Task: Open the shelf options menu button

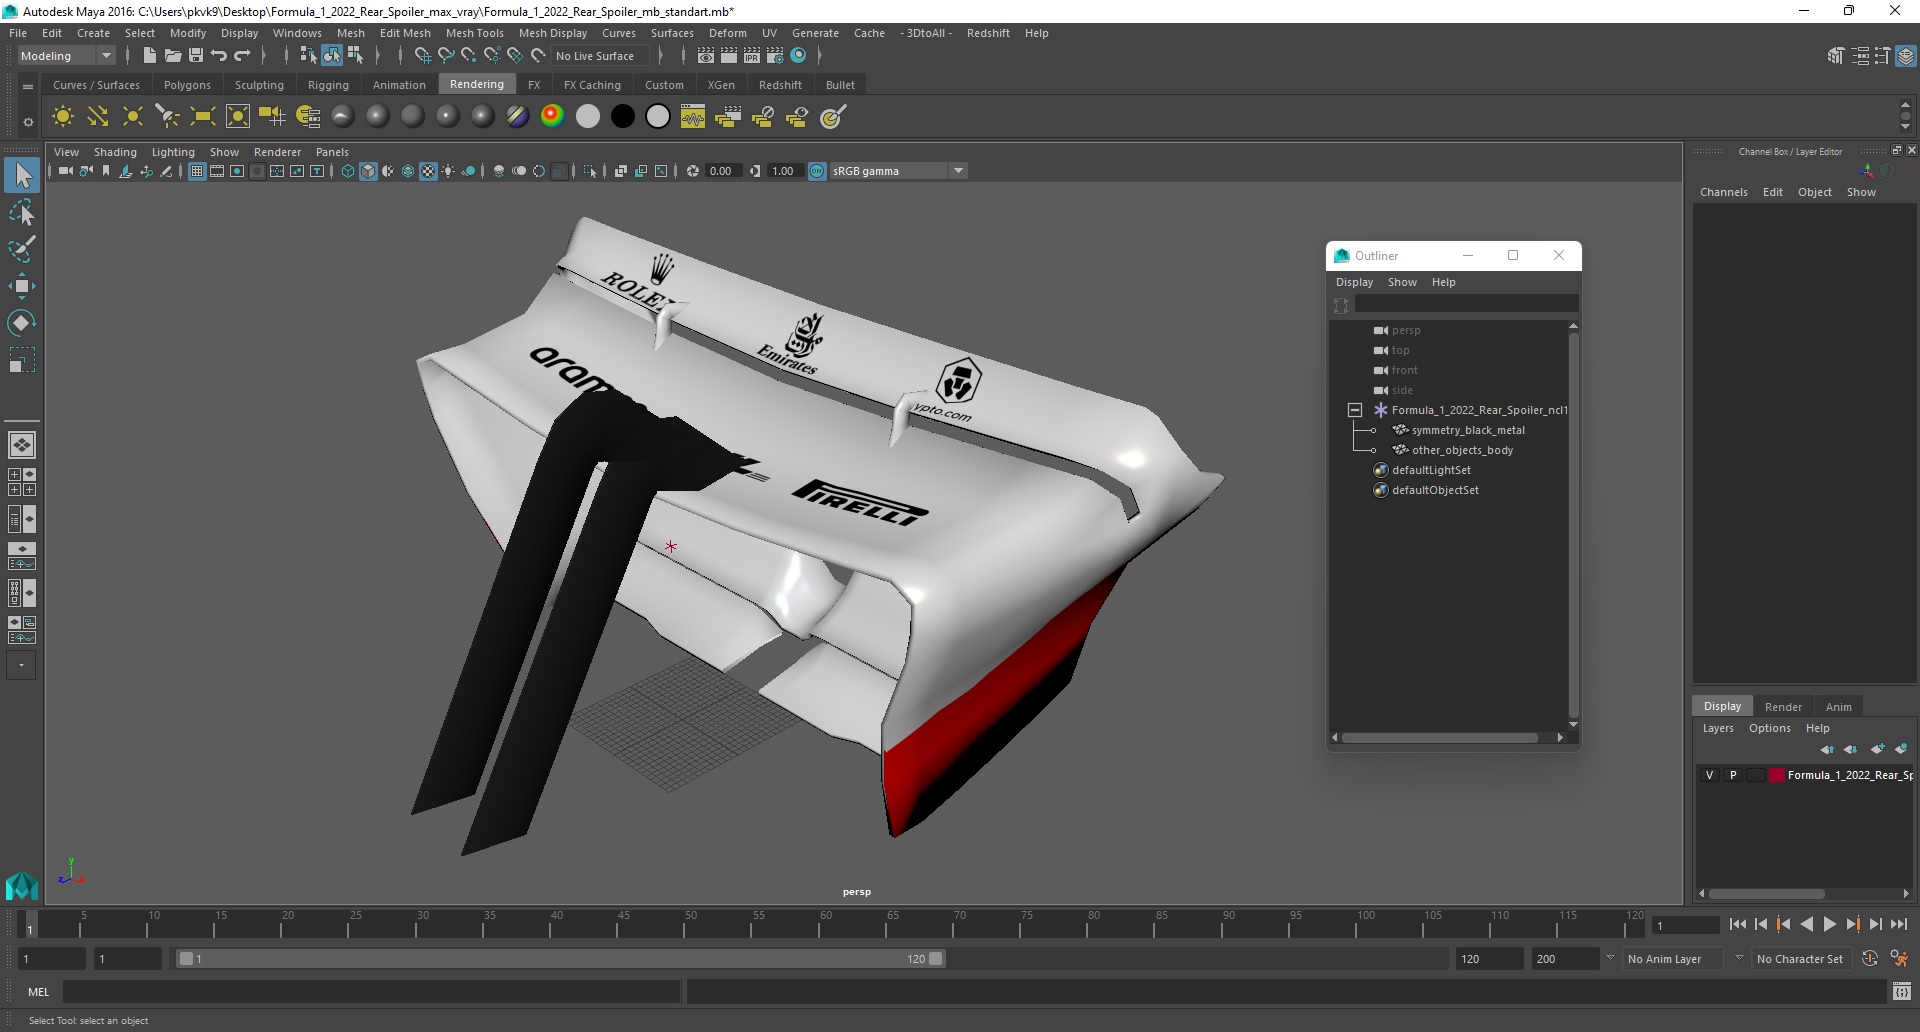Action: (28, 122)
